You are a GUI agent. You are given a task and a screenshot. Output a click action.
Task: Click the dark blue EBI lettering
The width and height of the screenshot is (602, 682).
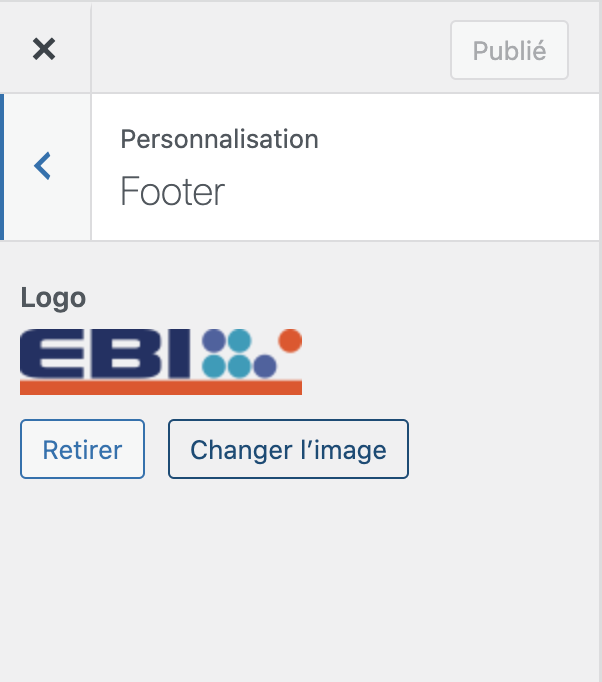[x=105, y=354]
